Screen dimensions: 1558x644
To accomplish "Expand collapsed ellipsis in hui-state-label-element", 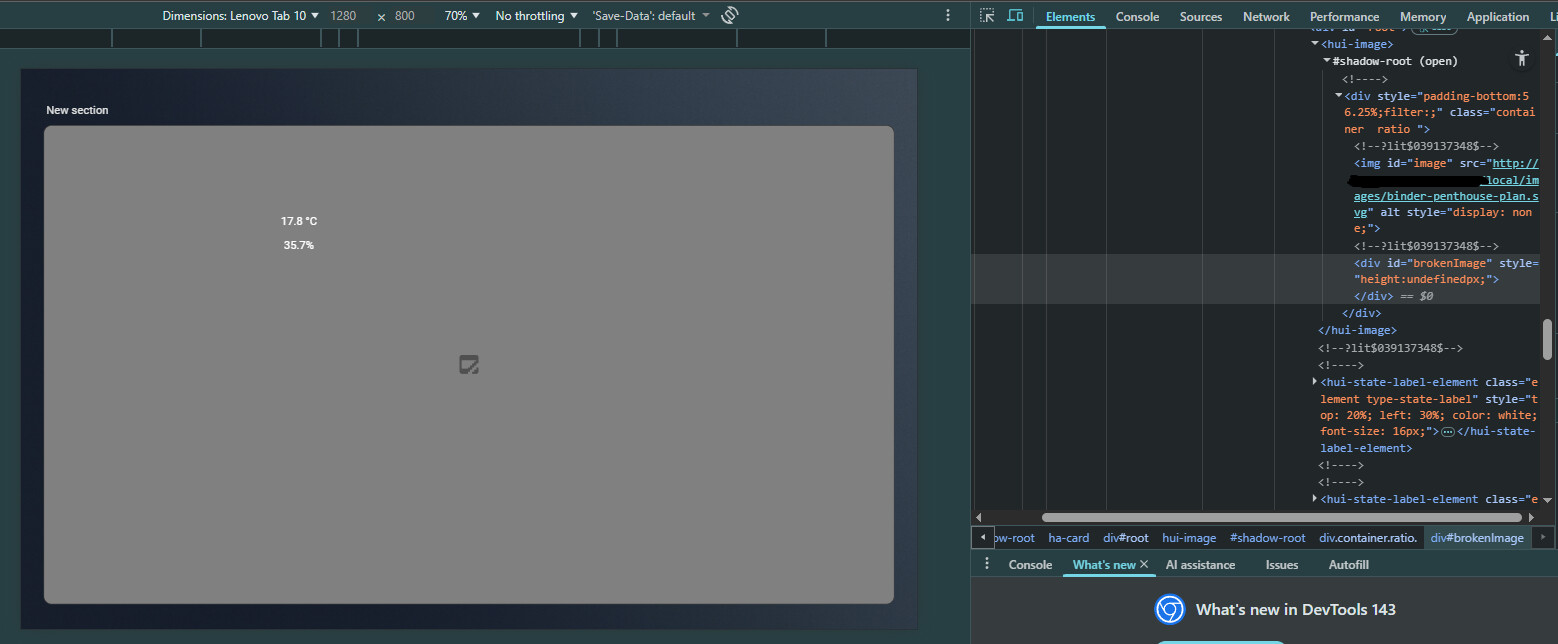I will pos(1447,431).
